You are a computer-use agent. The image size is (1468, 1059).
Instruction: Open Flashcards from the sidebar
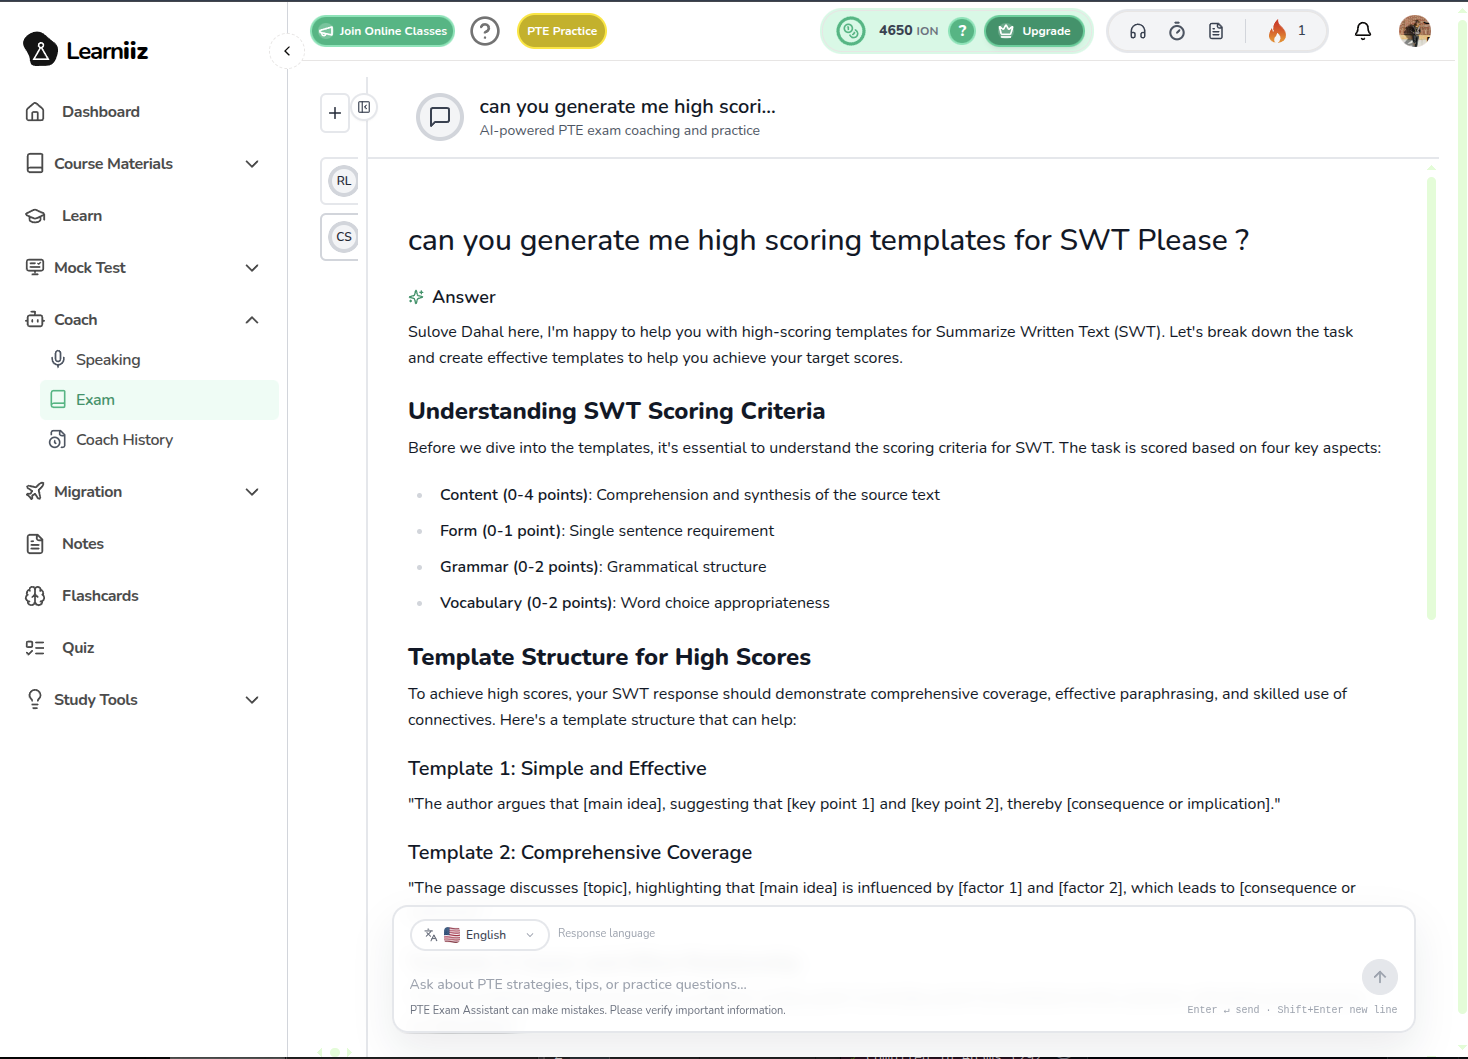[x=100, y=596]
